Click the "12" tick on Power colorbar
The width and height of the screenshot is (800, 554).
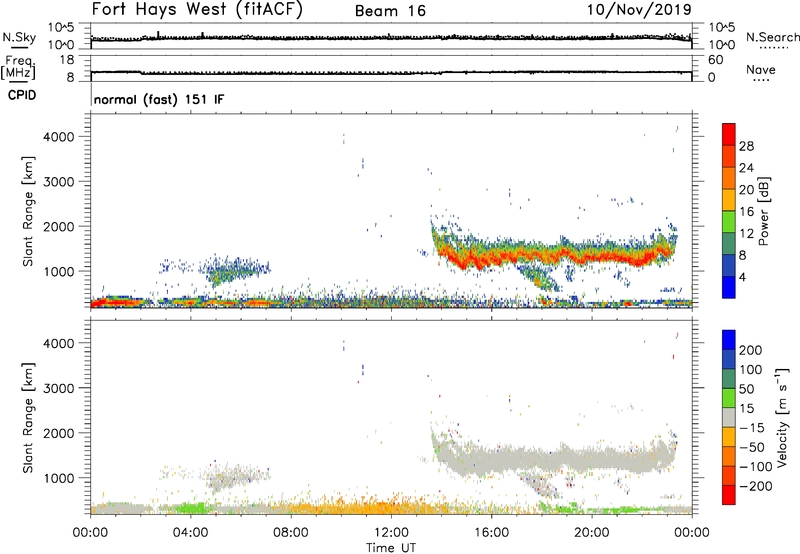746,233
